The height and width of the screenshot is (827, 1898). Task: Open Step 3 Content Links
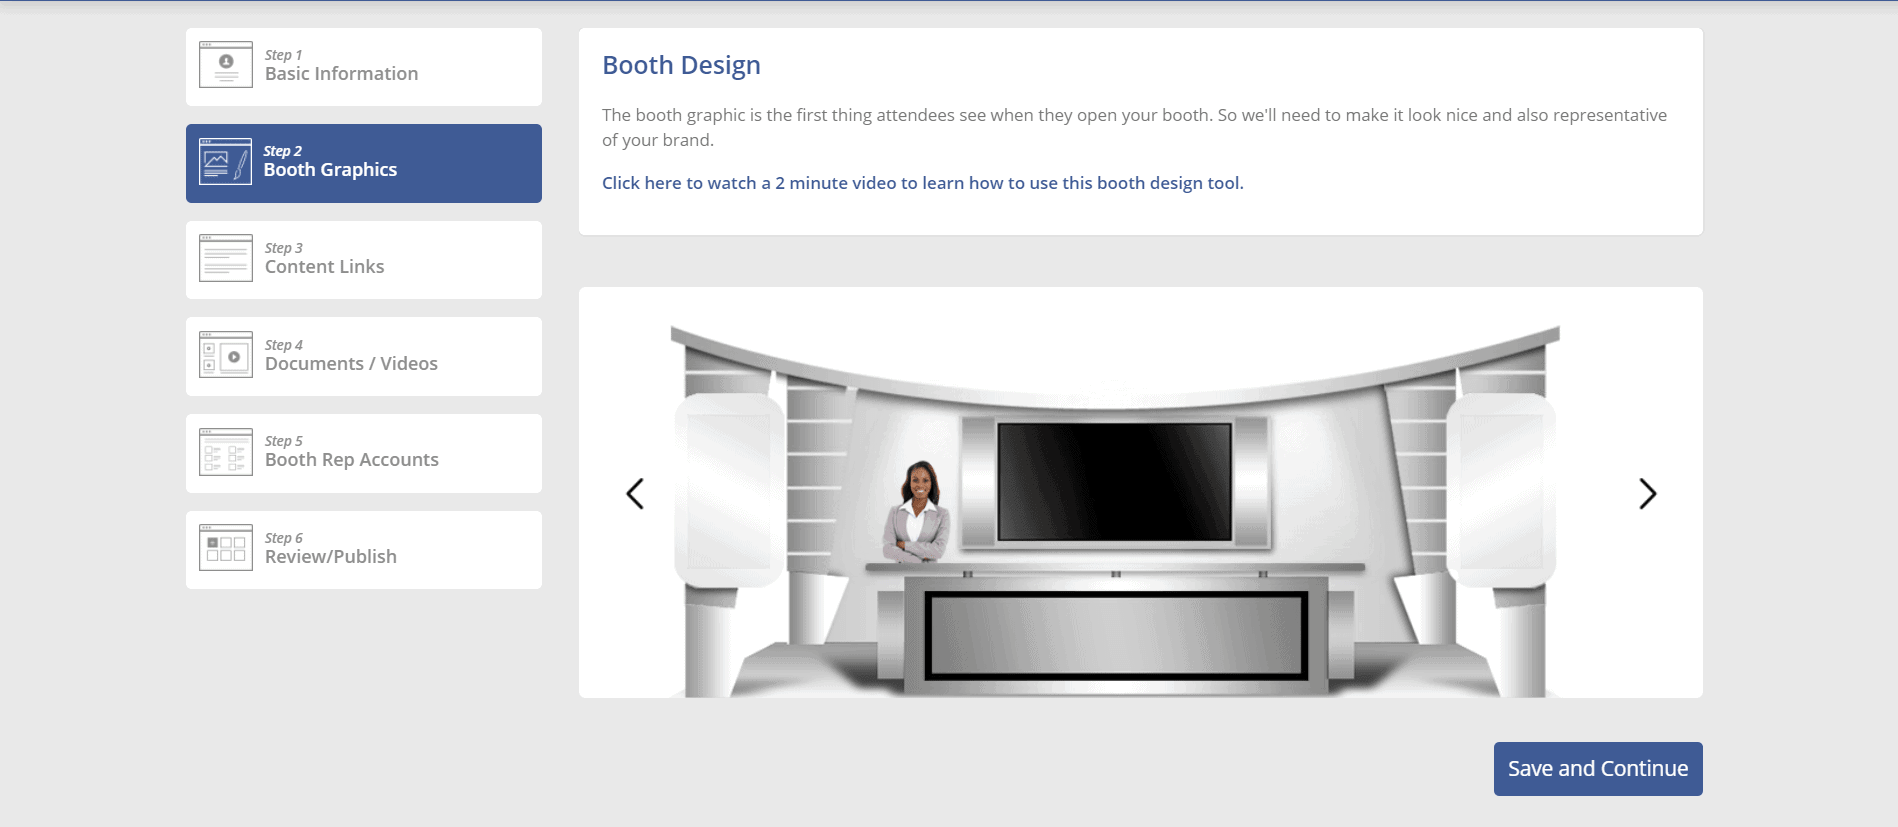[x=364, y=260]
